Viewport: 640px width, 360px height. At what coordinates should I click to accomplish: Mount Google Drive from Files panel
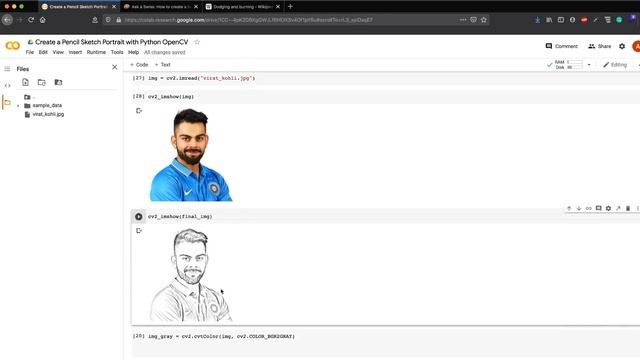pos(58,82)
